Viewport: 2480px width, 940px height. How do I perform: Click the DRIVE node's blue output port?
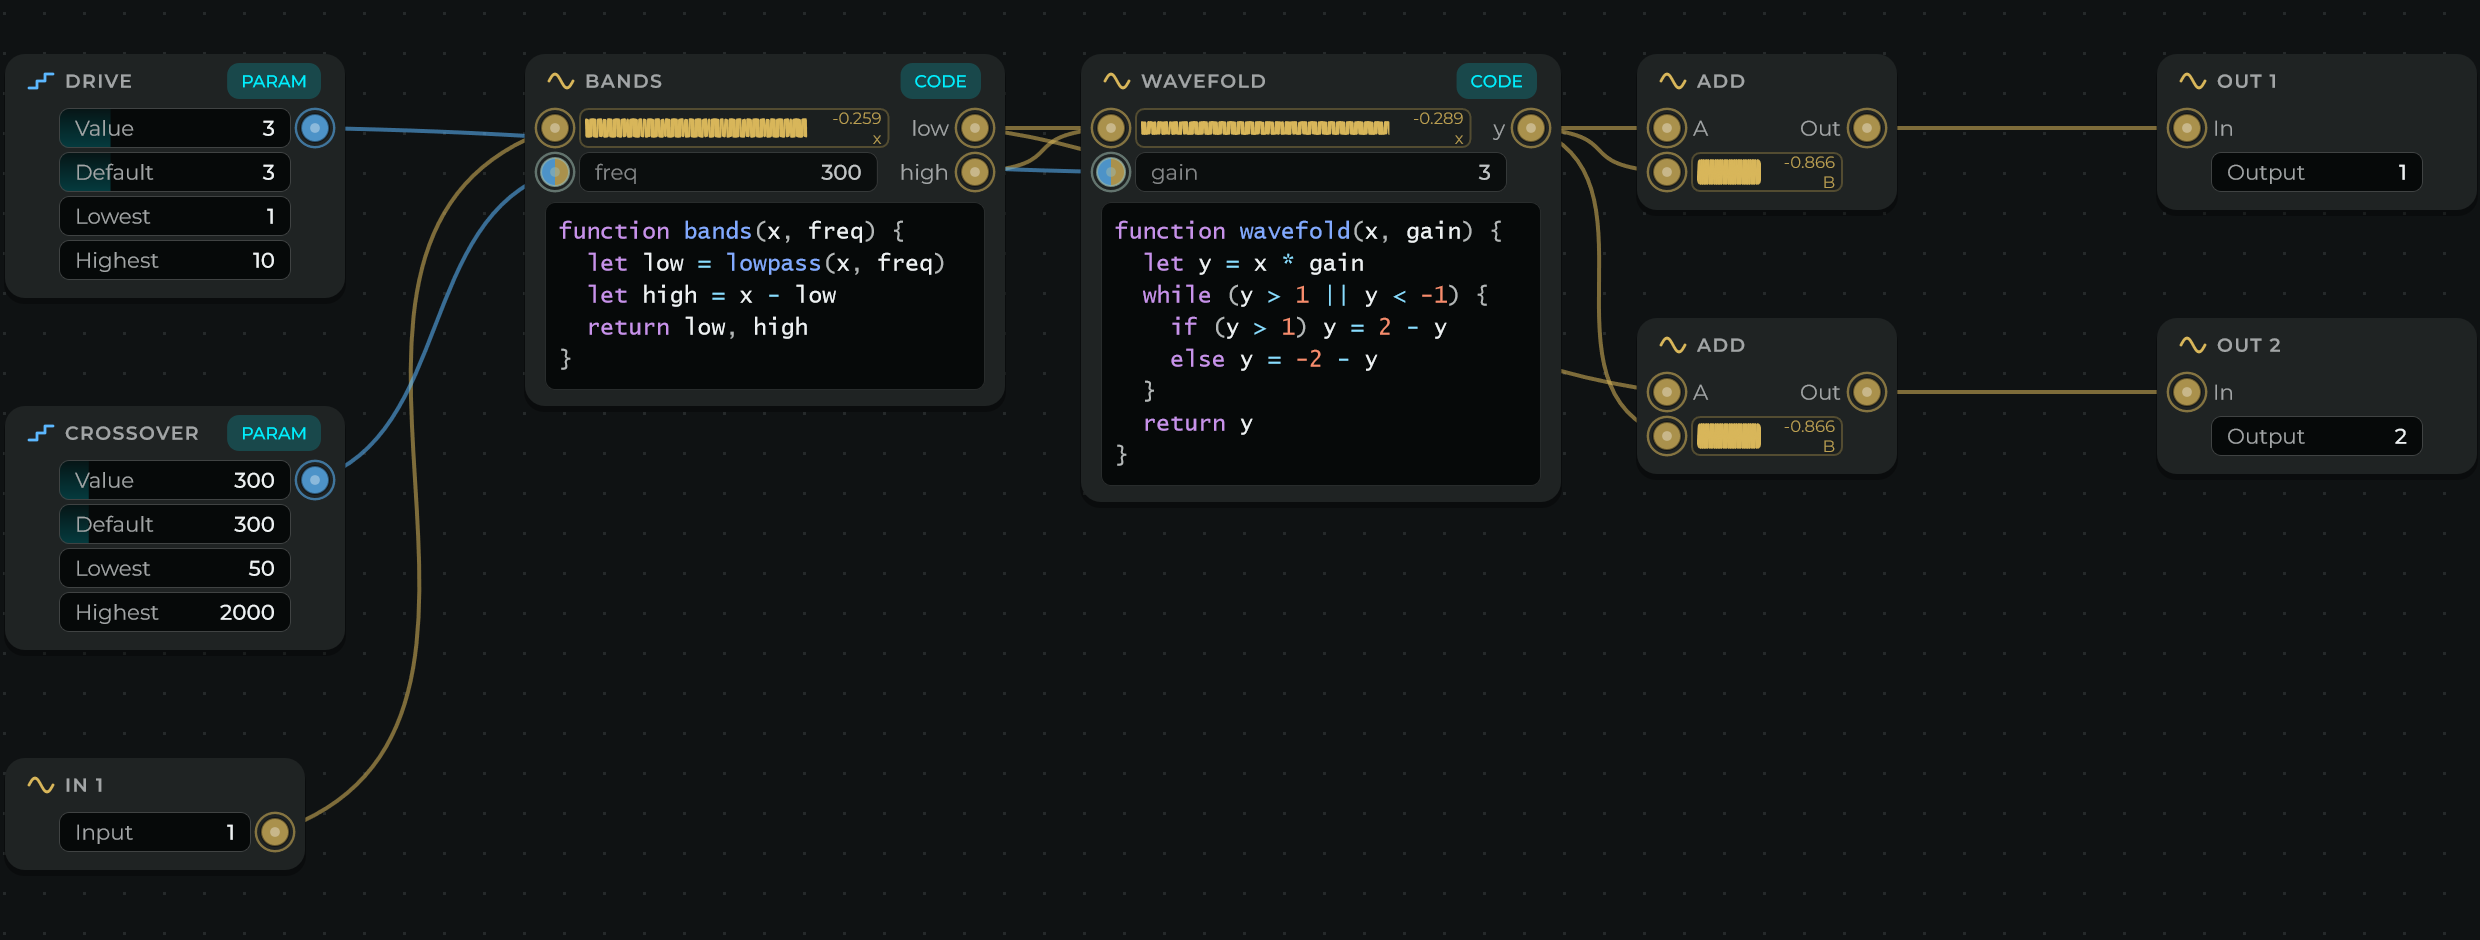point(315,128)
